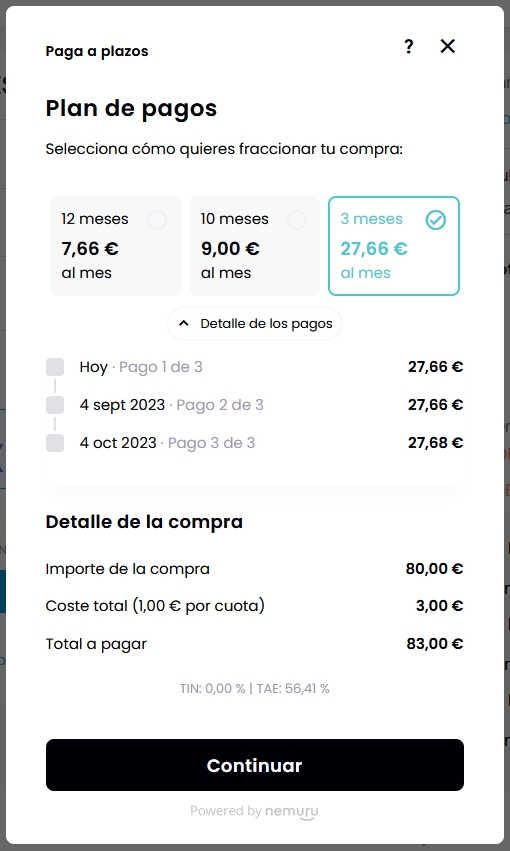Screen dimensions: 510x851
Task: Close the Paga a plazos dialog
Action: pos(448,46)
